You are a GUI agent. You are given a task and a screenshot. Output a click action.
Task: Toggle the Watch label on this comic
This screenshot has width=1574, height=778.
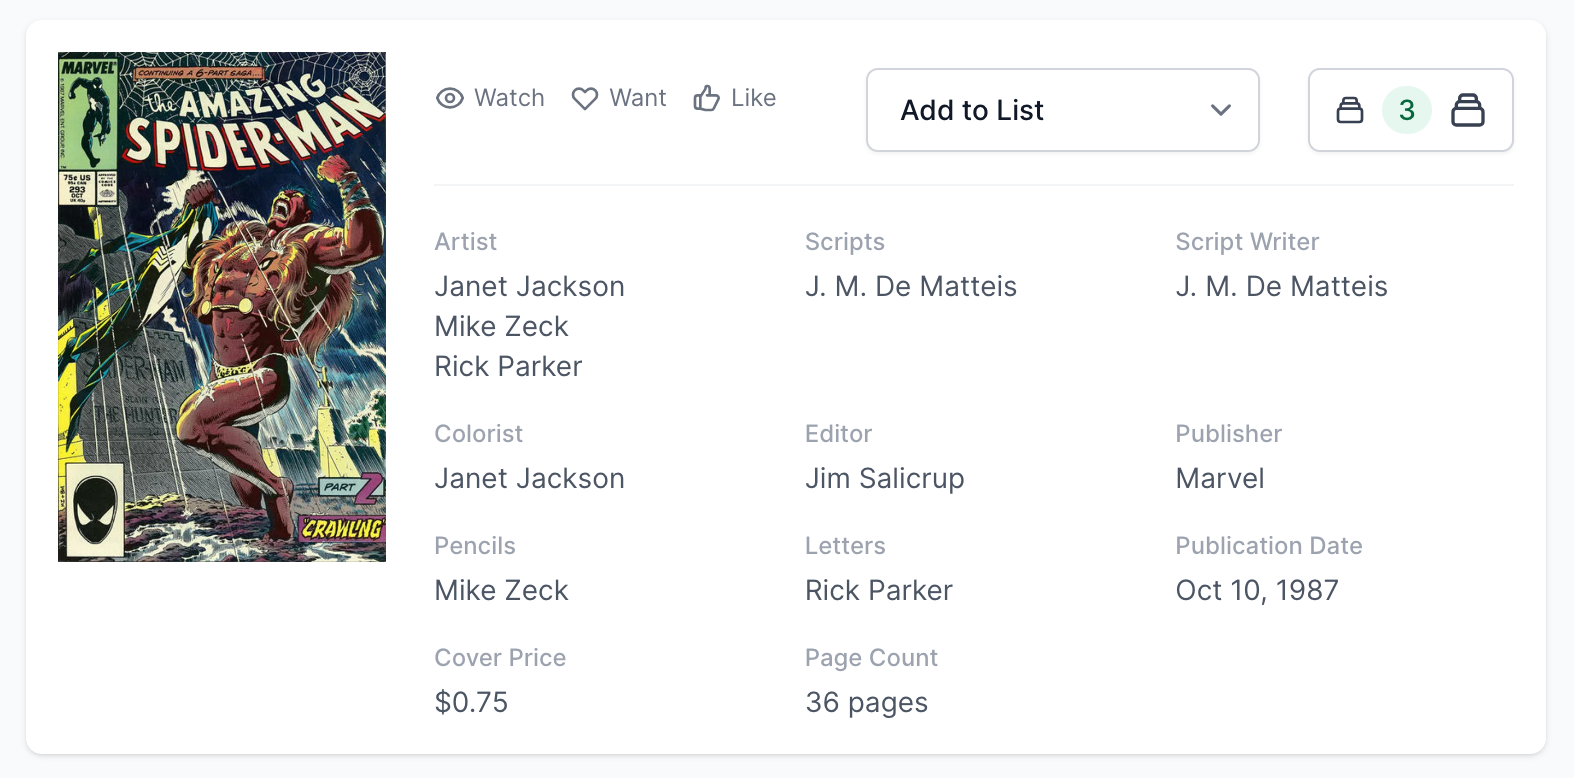pos(509,98)
